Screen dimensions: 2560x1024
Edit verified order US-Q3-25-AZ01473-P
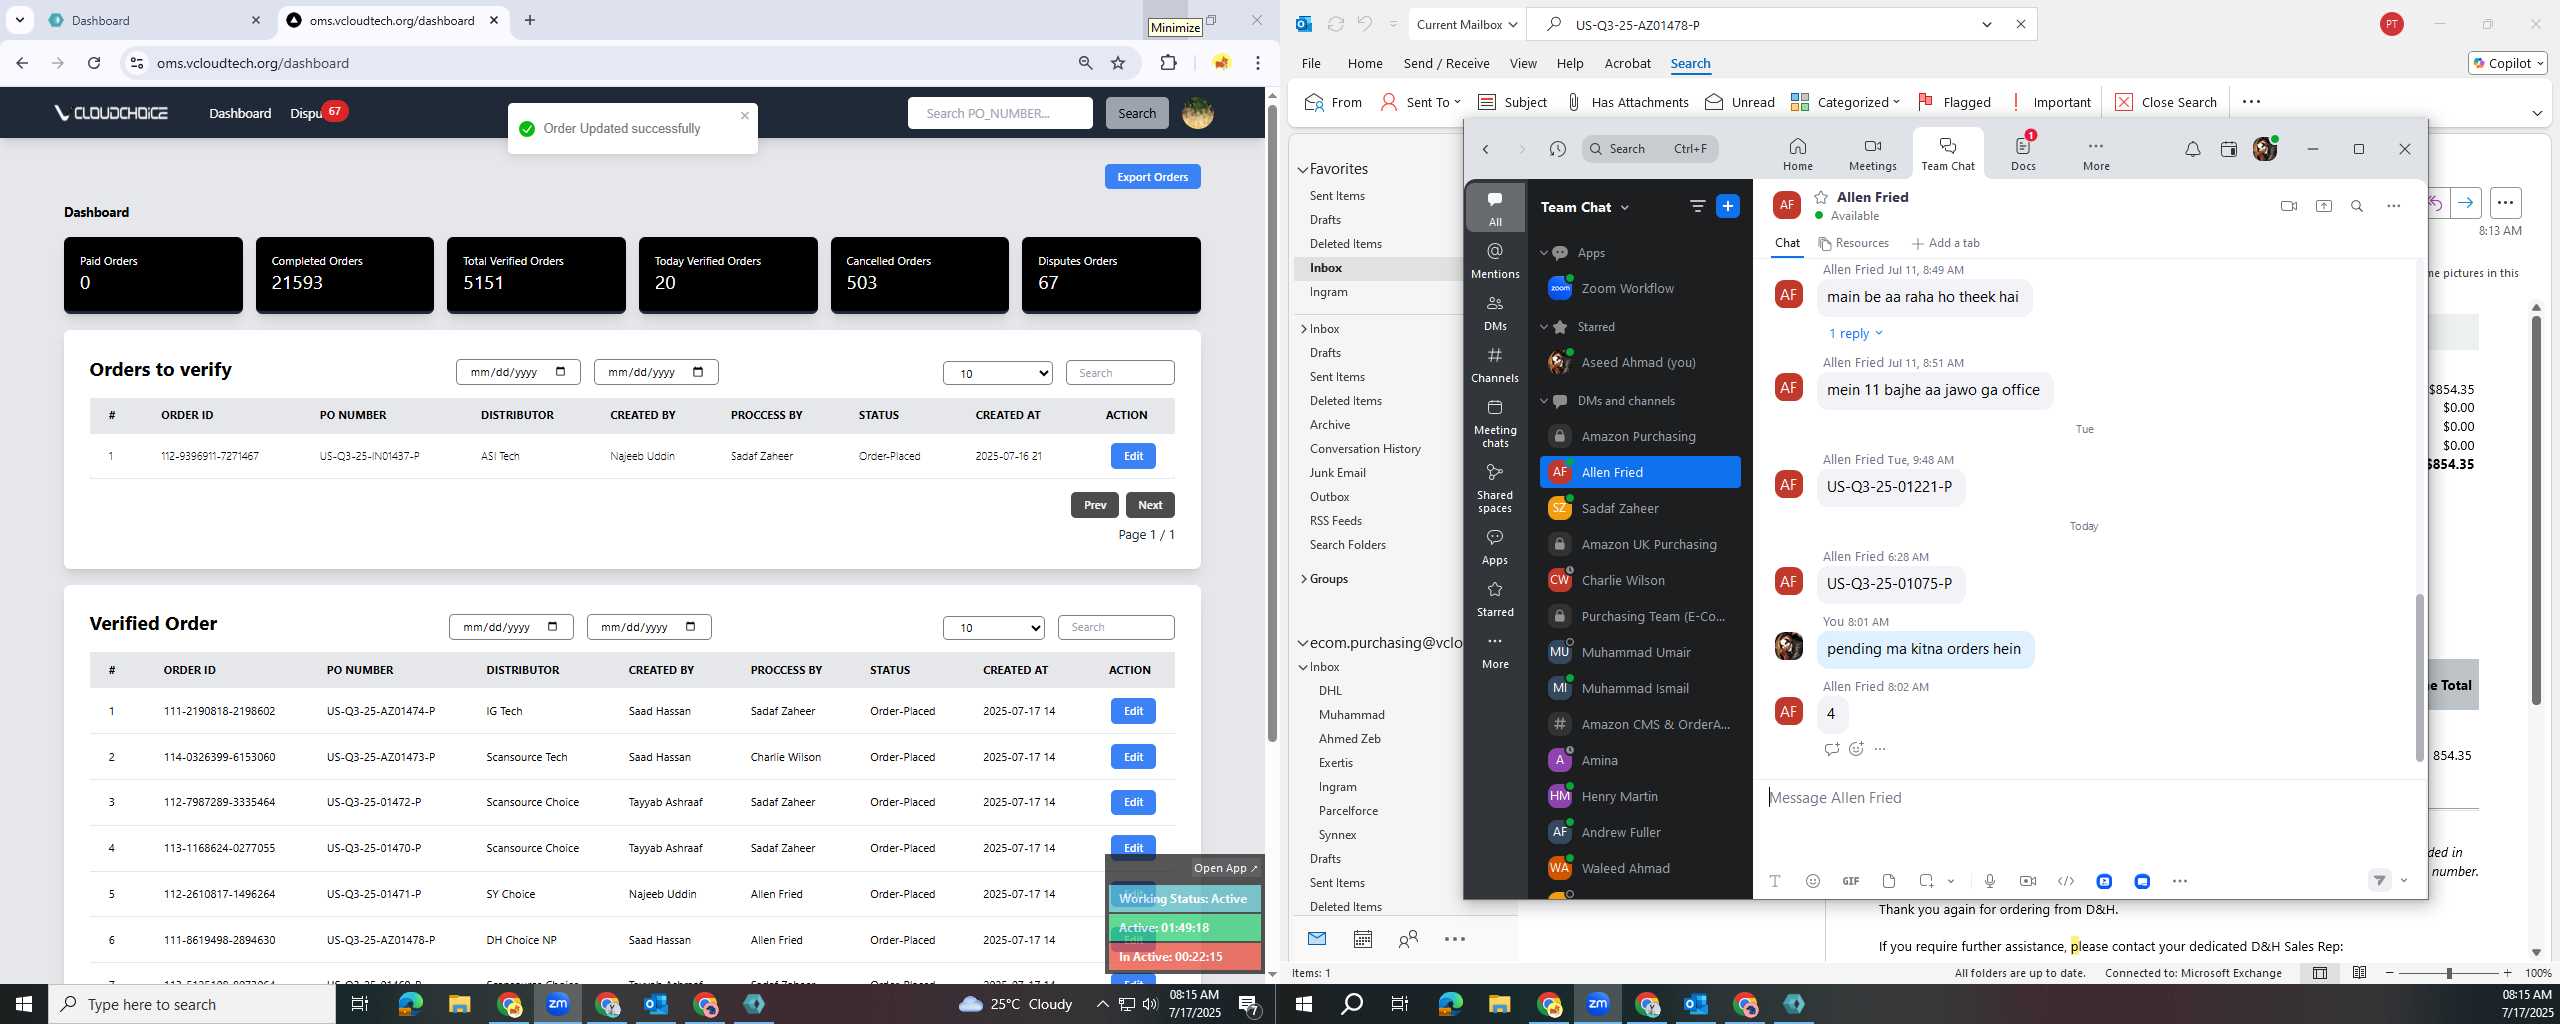pyautogui.click(x=1133, y=757)
